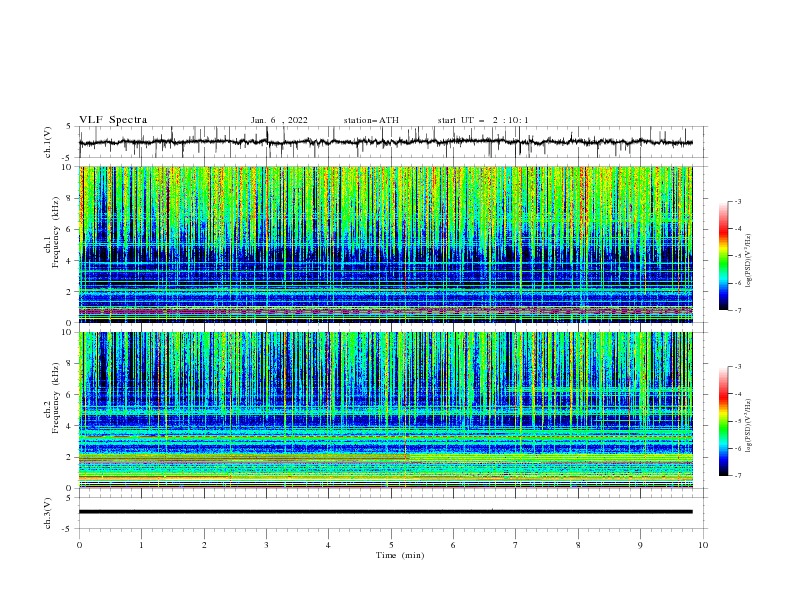Click the lower color bar's log(PSD) label
The image size is (792, 612).
coord(749,426)
